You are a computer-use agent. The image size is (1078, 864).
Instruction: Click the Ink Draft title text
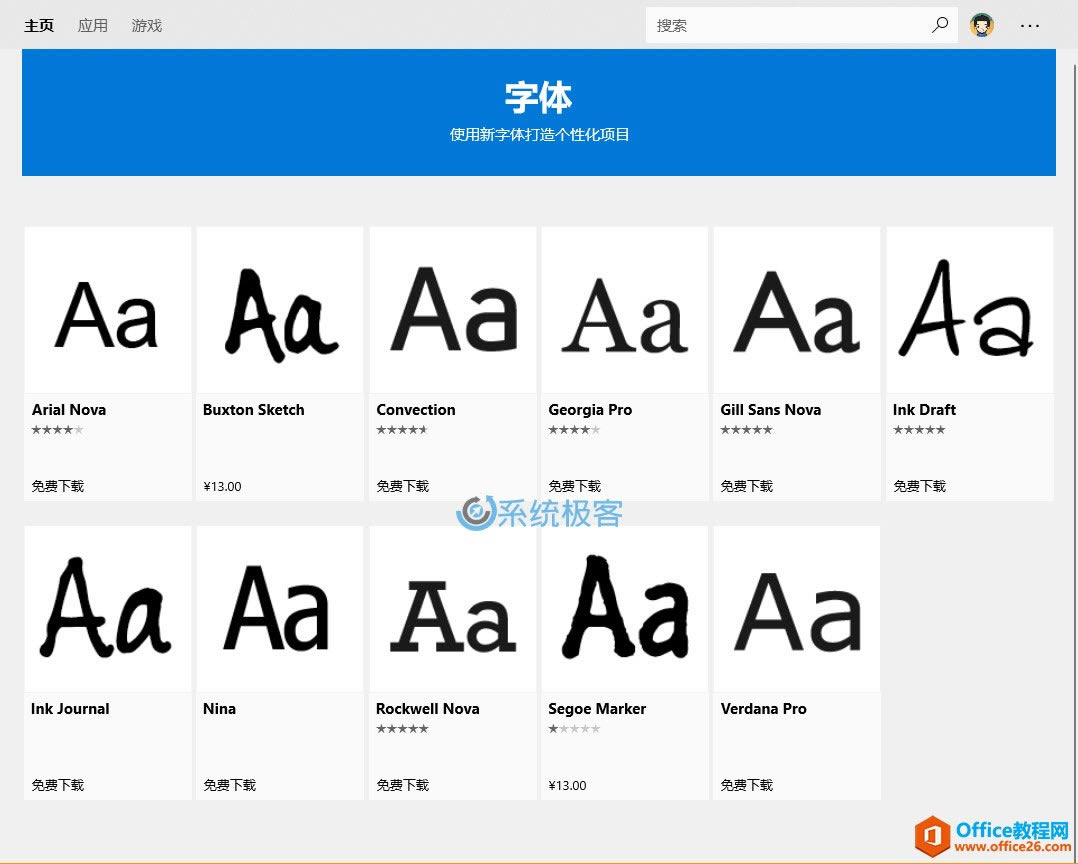point(924,410)
